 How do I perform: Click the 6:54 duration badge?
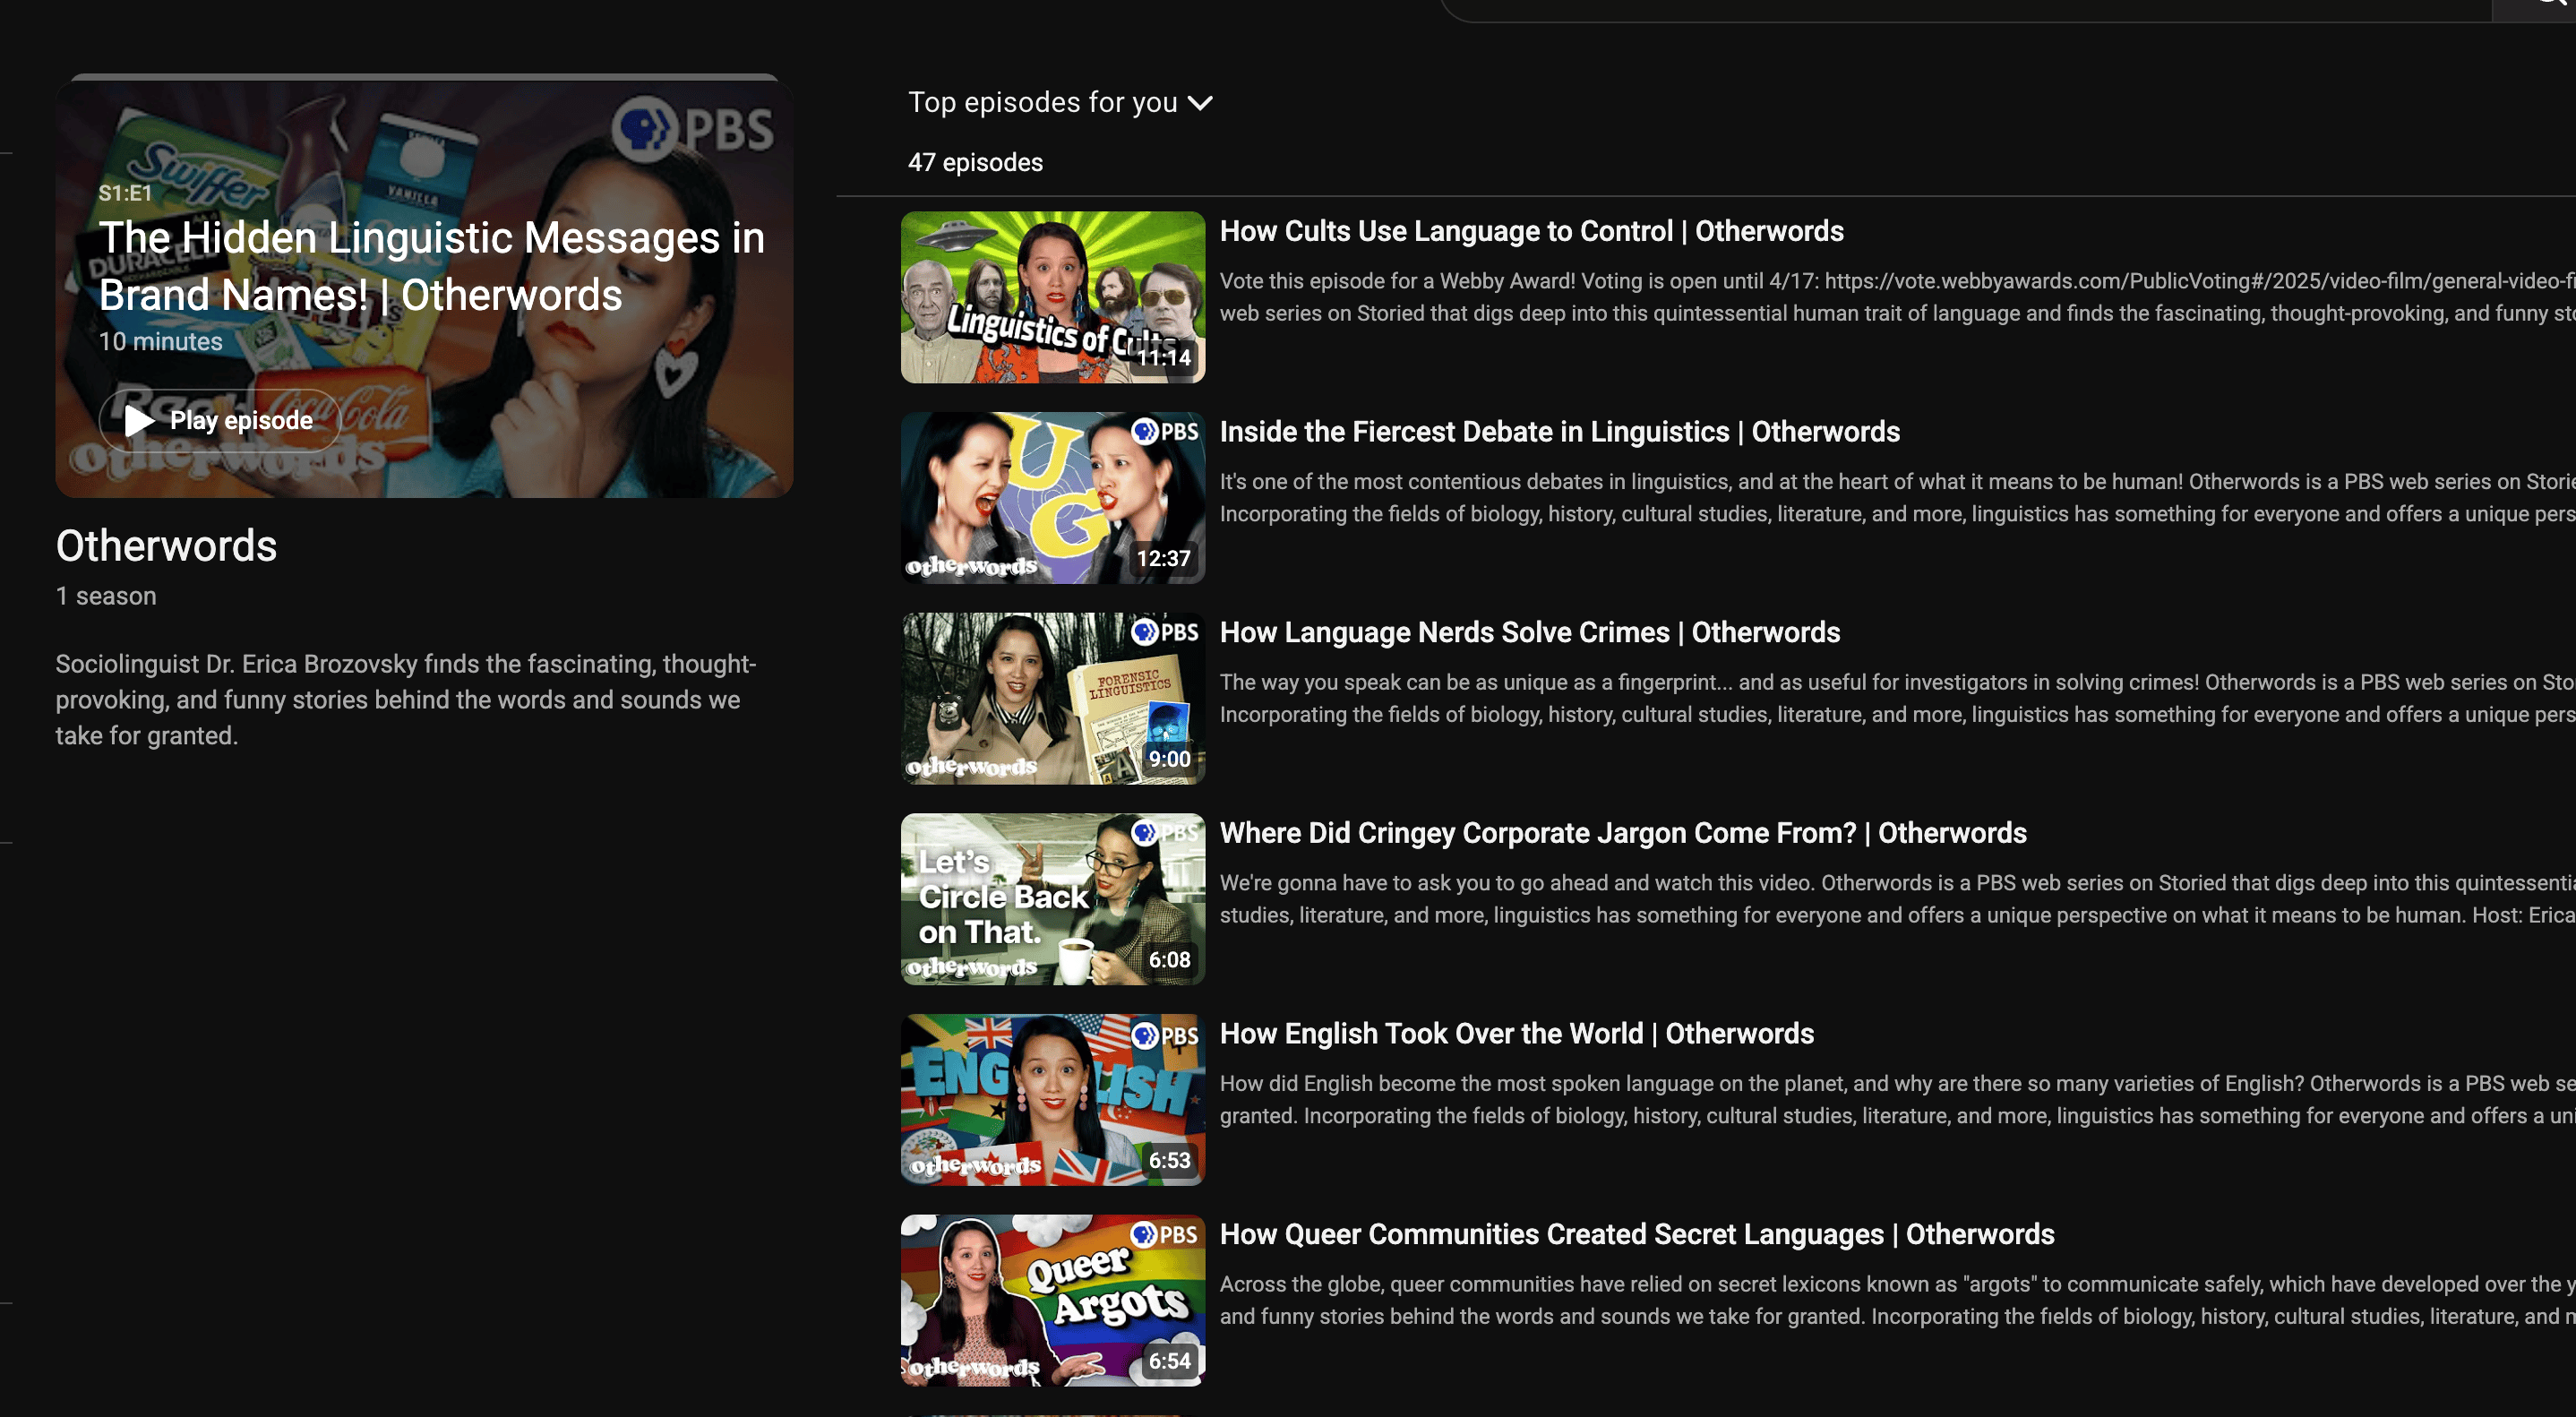[x=1170, y=1362]
